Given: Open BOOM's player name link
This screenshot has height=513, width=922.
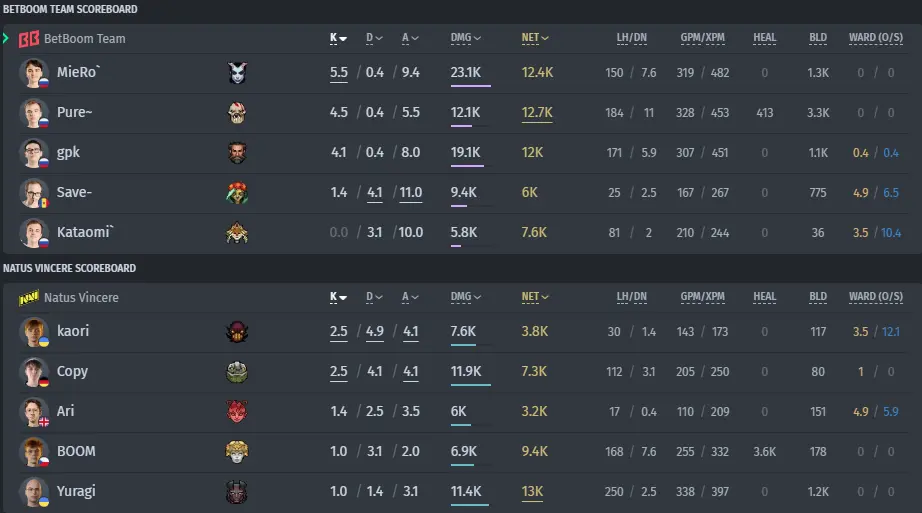Looking at the screenshot, I should pos(76,451).
